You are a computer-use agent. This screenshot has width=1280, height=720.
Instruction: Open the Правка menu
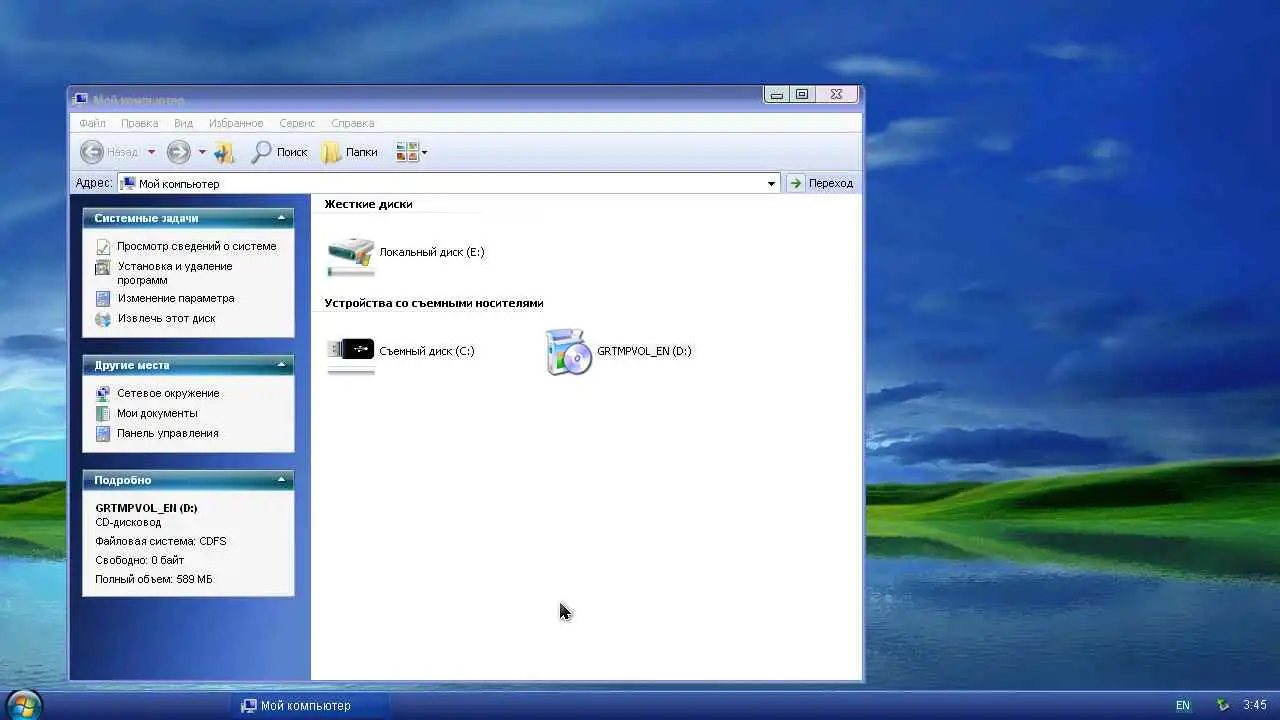point(139,123)
